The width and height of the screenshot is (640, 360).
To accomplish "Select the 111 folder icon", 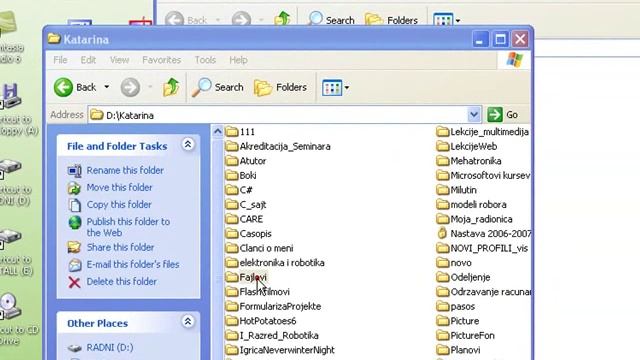I will [x=232, y=132].
